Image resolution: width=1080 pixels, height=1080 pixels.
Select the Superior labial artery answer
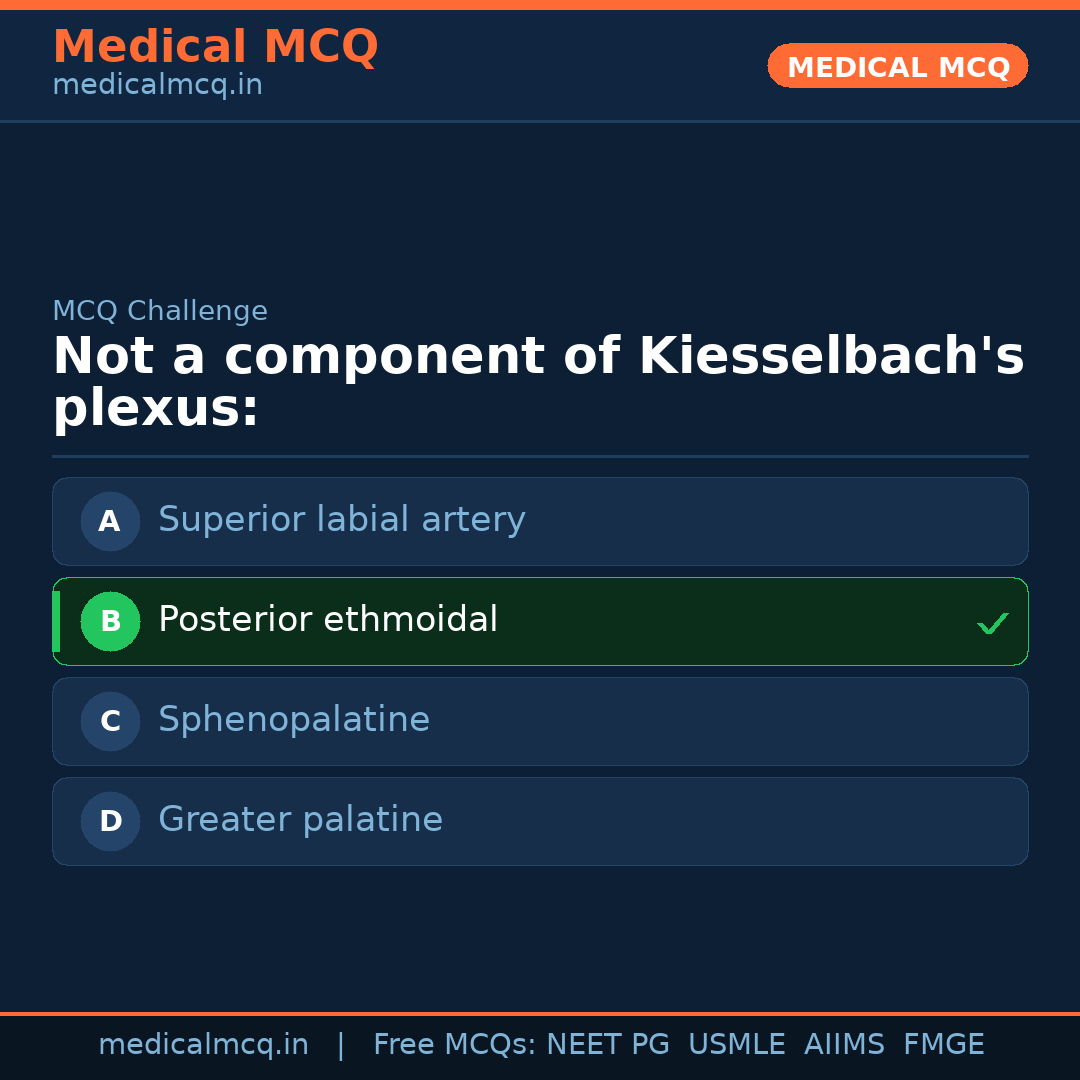pyautogui.click(x=341, y=520)
